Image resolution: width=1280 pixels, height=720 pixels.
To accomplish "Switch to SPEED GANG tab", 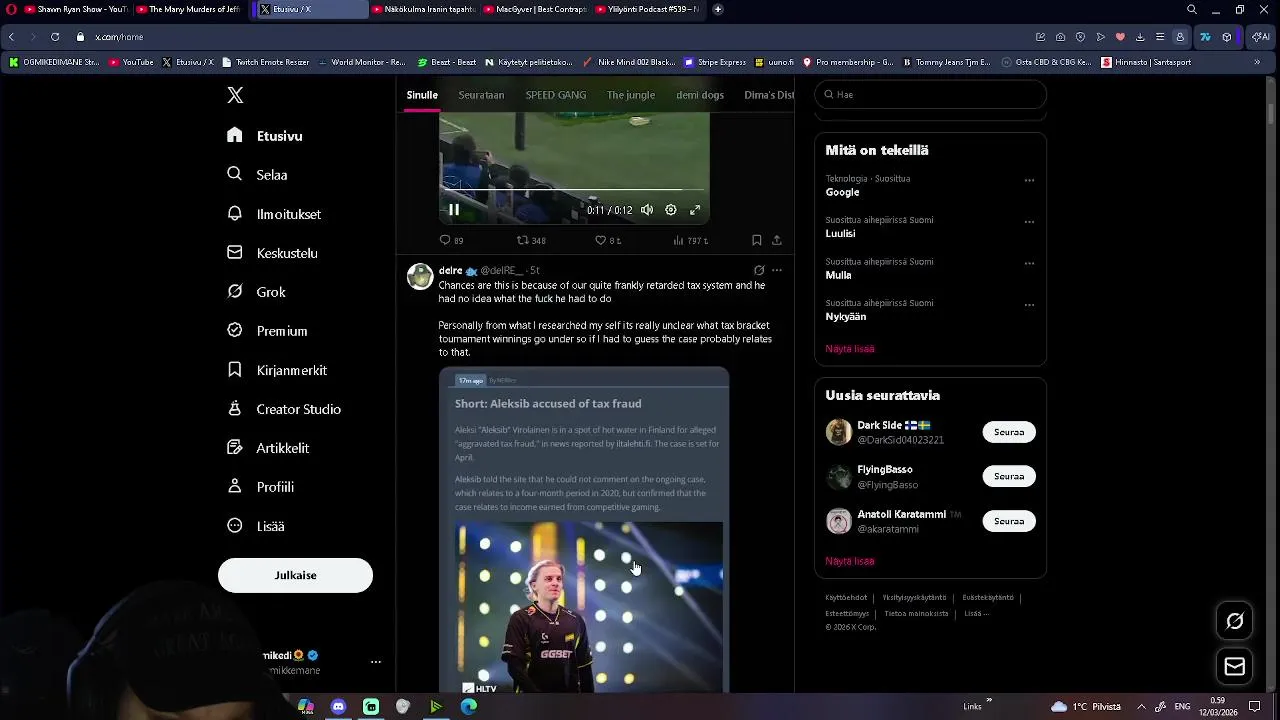I will coord(556,95).
